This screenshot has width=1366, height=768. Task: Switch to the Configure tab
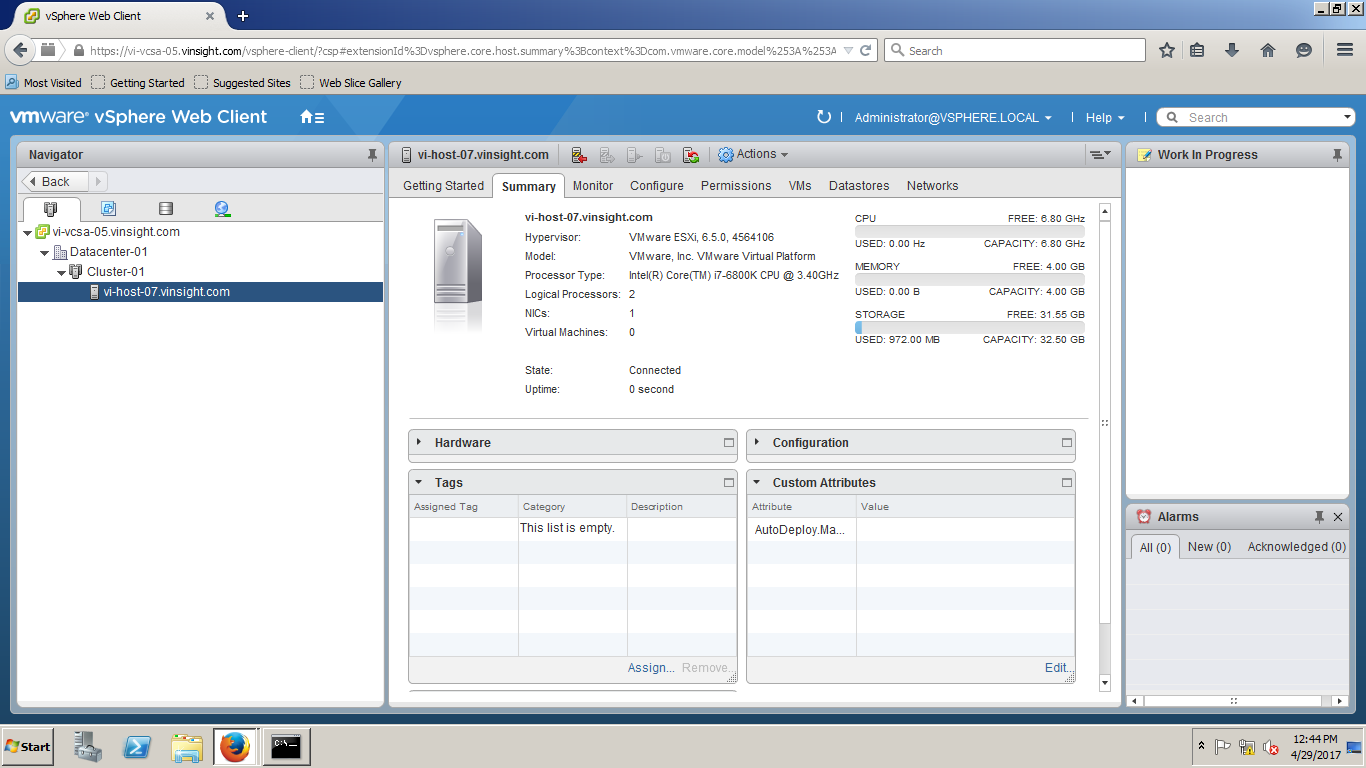[x=657, y=186]
